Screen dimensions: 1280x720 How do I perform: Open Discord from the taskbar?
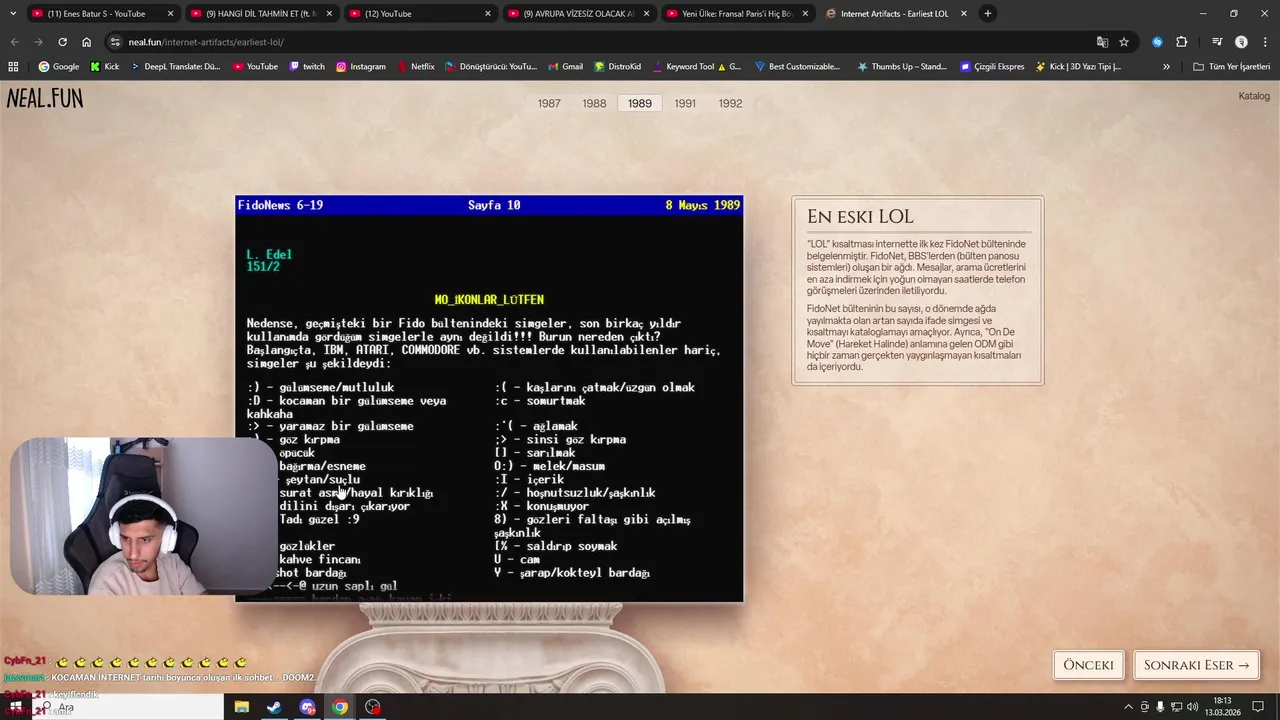click(307, 707)
